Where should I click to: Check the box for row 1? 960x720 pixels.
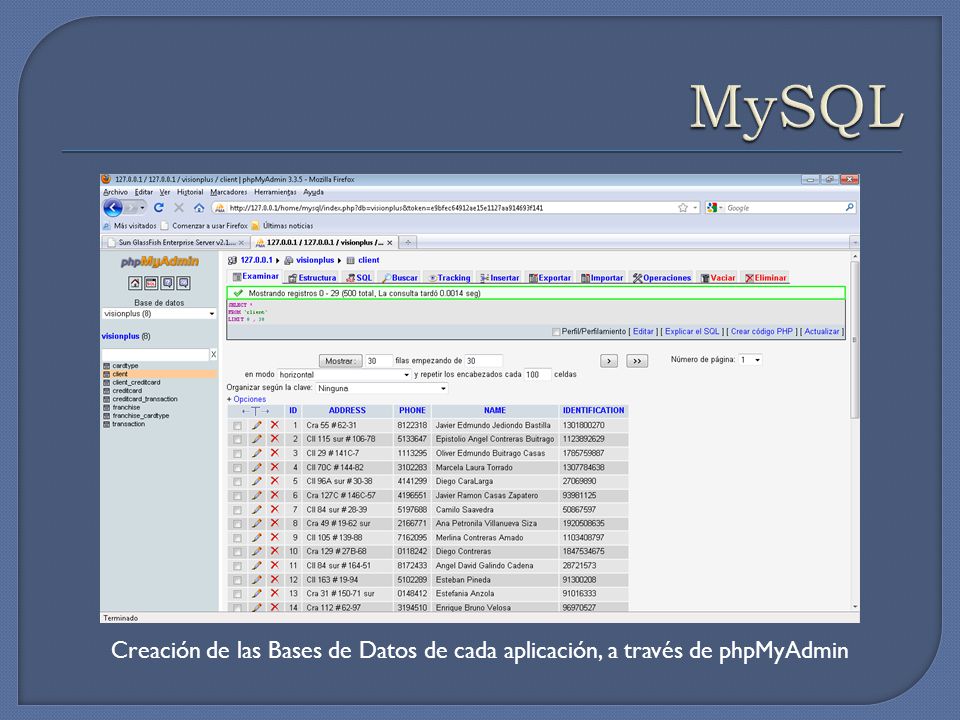[237, 426]
